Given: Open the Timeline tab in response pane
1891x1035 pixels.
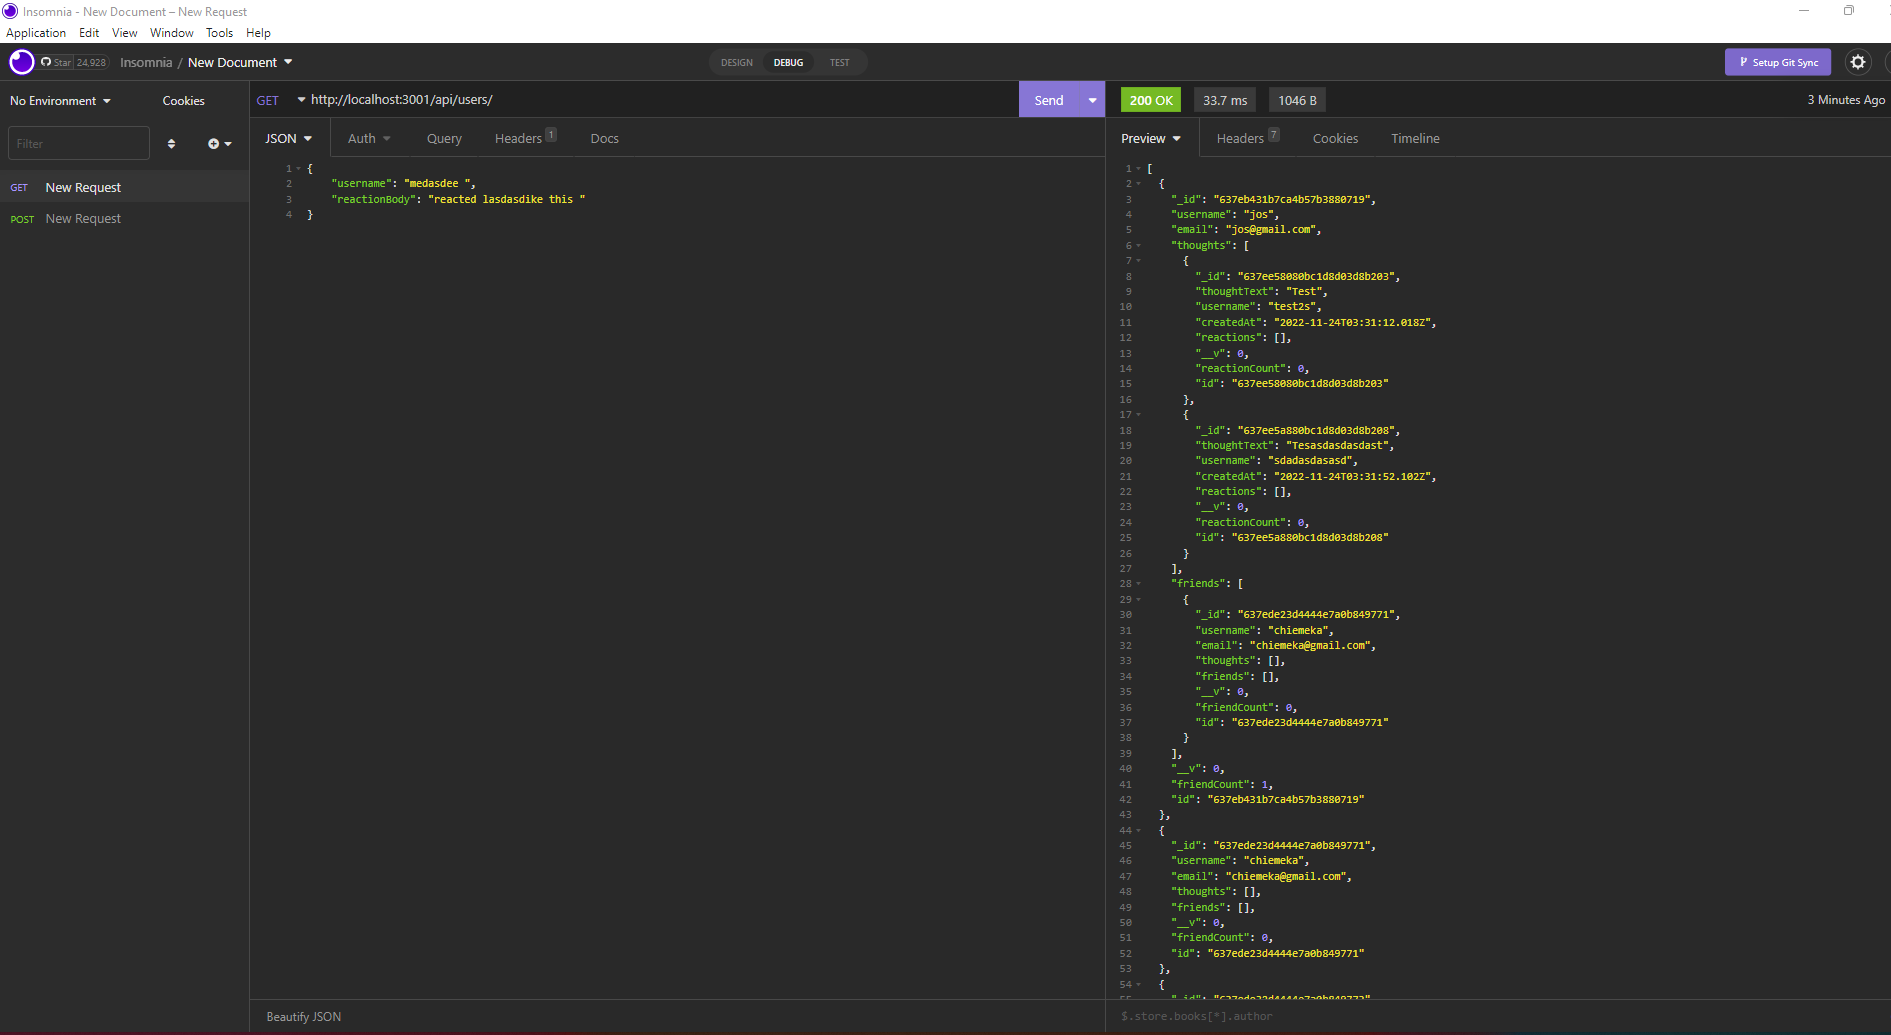Looking at the screenshot, I should (1414, 138).
